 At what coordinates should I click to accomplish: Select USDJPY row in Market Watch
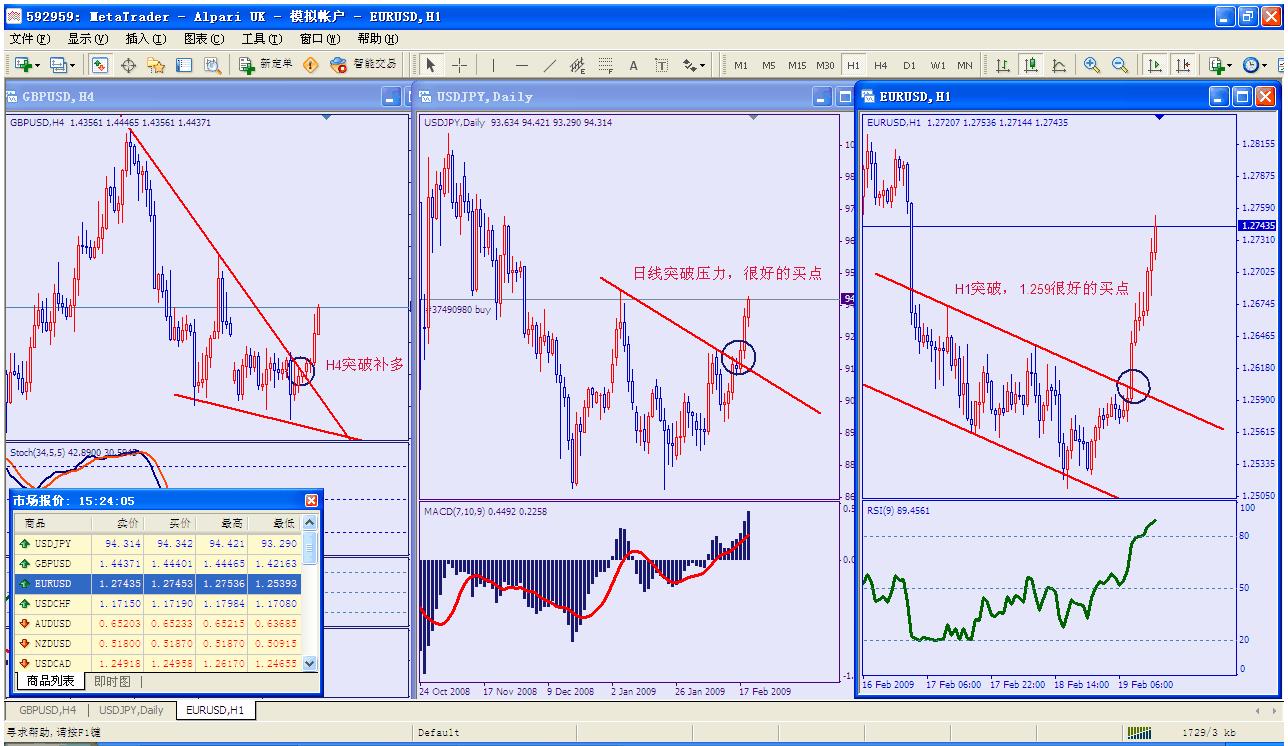coord(157,544)
